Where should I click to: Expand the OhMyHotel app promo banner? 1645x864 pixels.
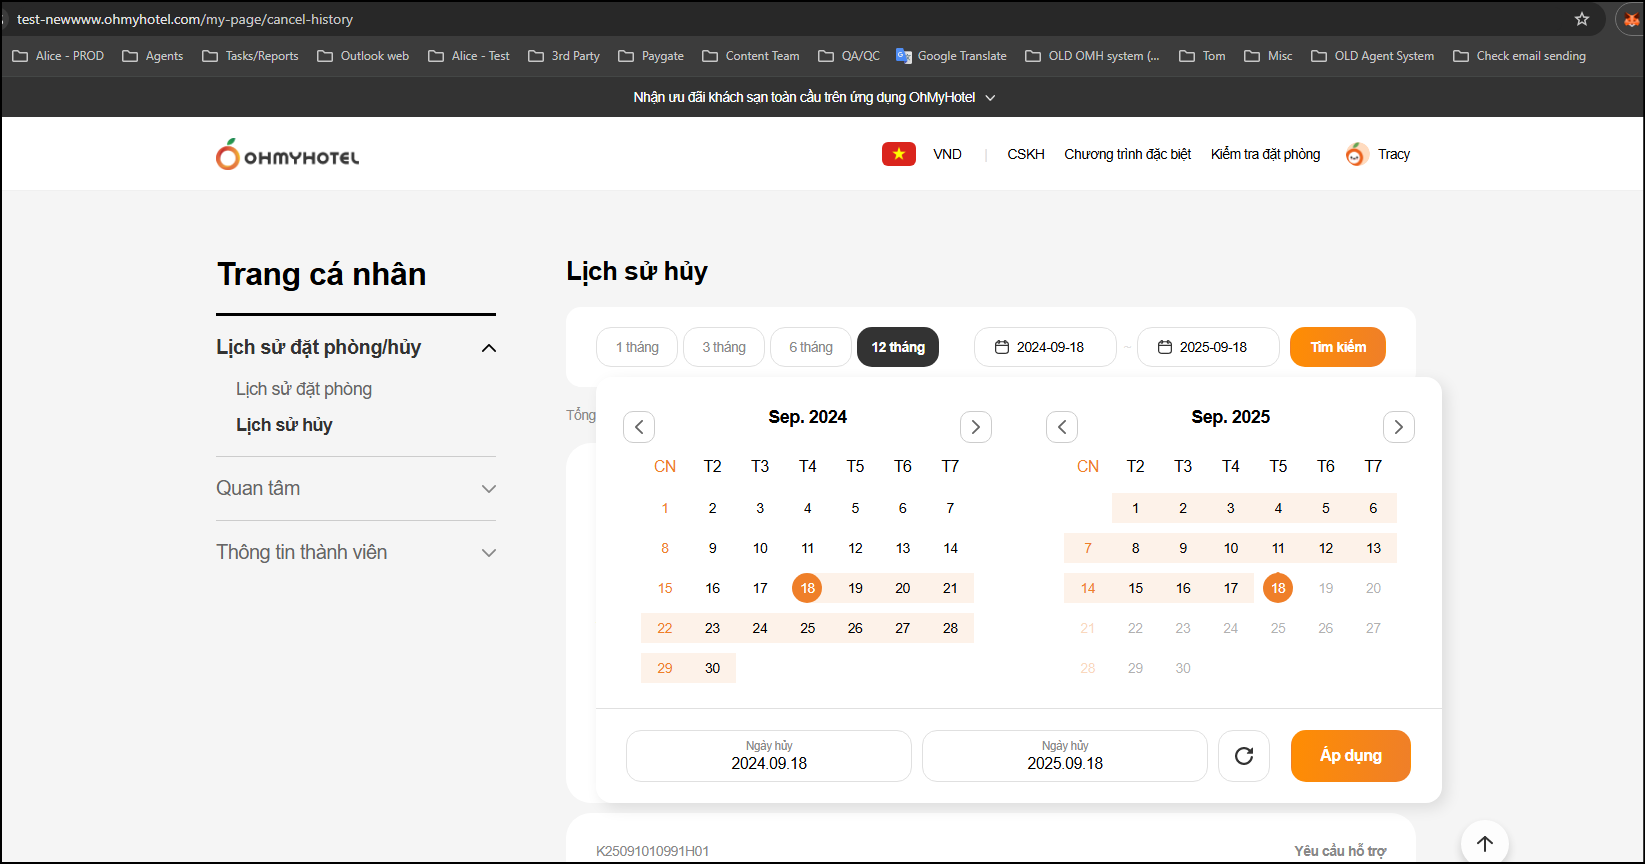(990, 98)
